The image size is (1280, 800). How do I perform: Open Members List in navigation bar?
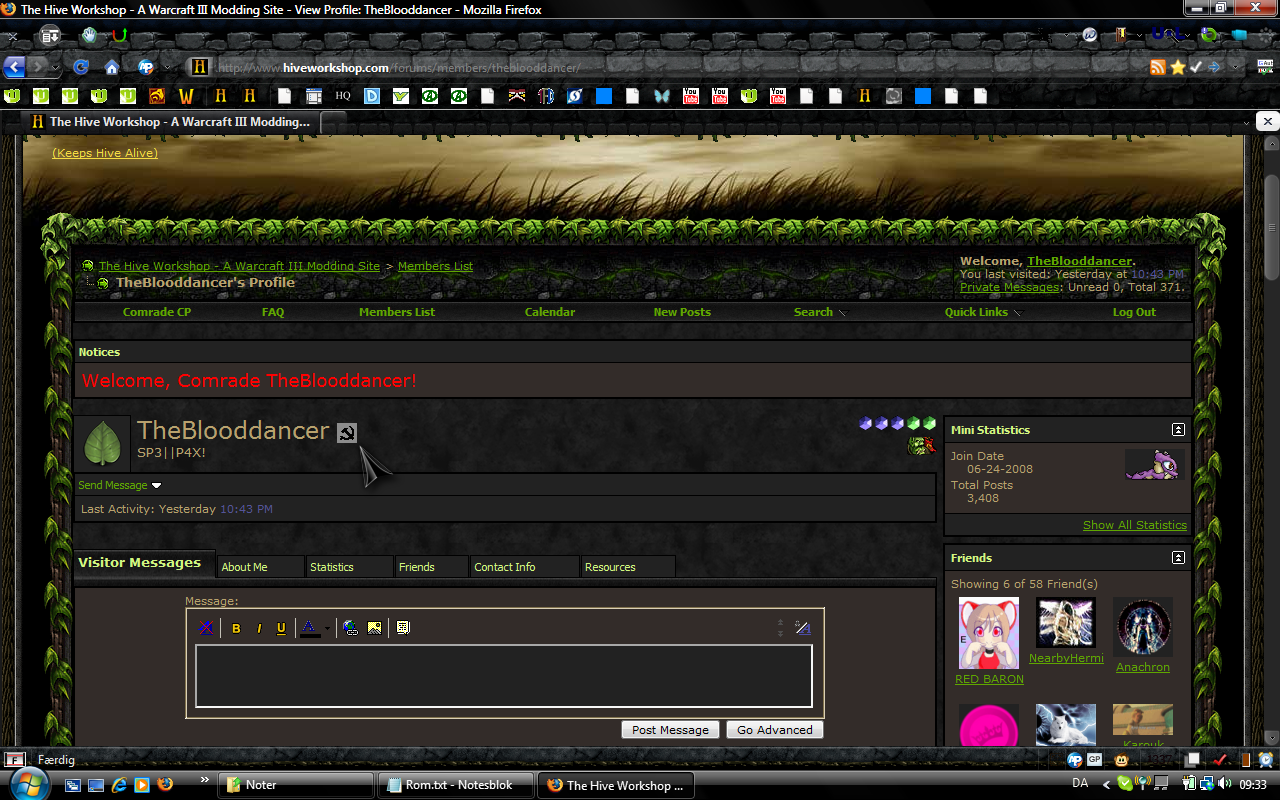397,312
